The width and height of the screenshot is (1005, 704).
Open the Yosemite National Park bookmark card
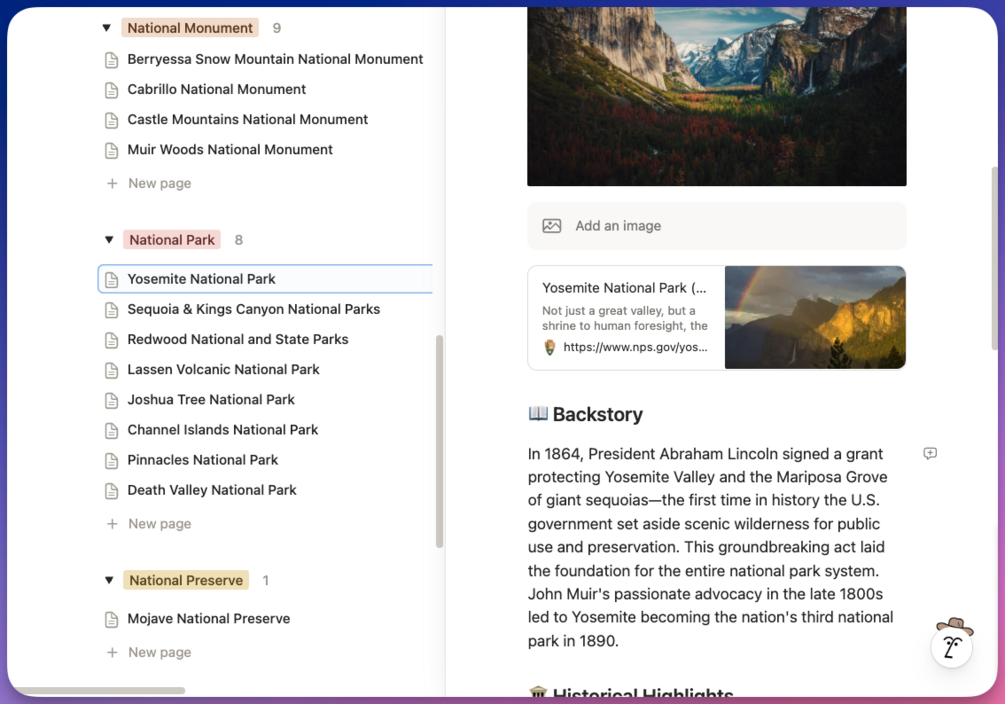(x=717, y=317)
